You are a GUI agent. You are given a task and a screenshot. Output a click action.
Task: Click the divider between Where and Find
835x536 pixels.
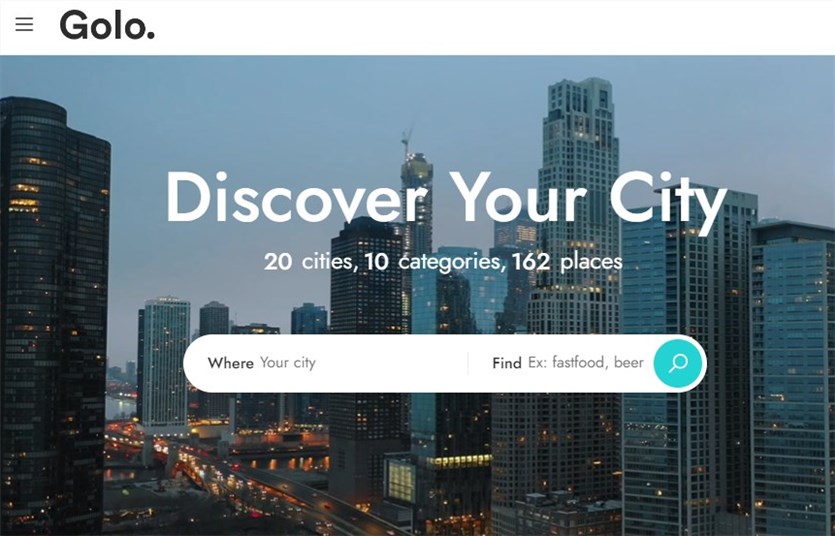(468, 364)
